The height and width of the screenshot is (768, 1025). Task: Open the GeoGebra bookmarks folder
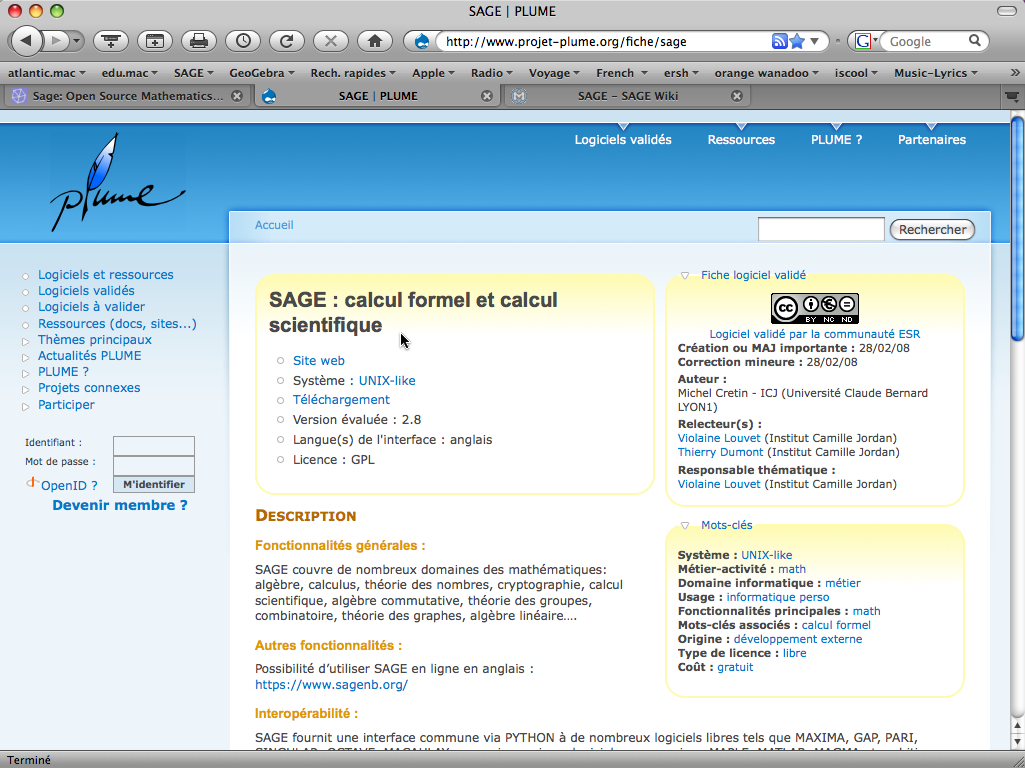click(261, 73)
